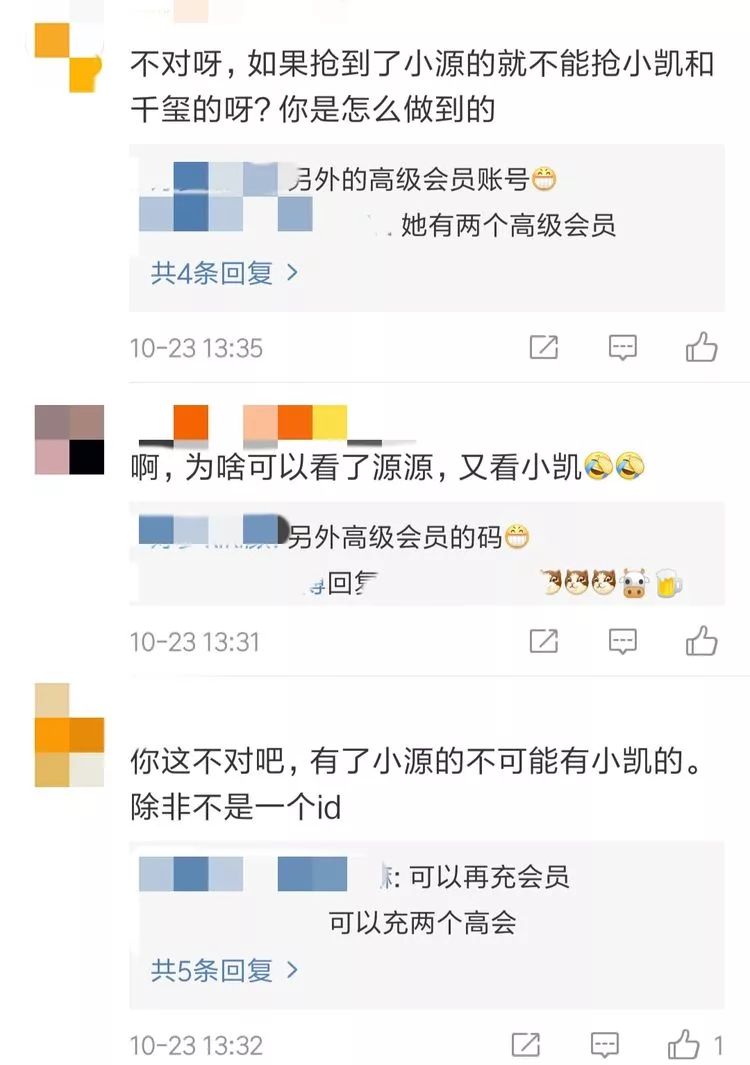Image resolution: width=750 pixels, height=1065 pixels.
Task: Tap the reply 可以充两个高会
Action: click(x=423, y=923)
